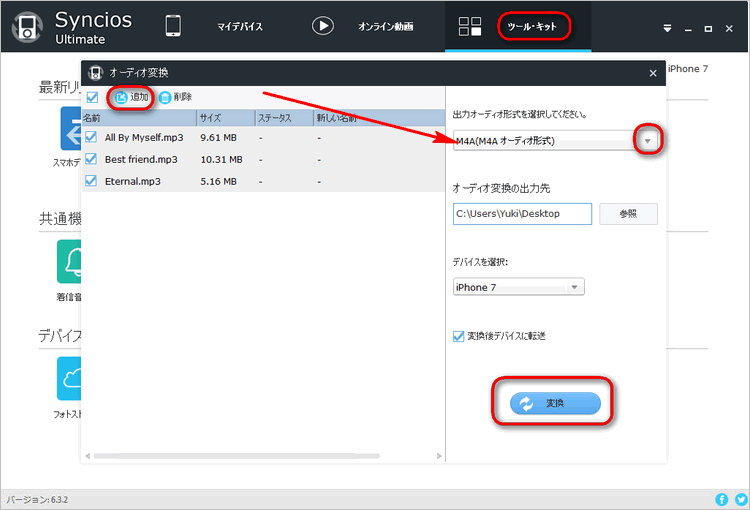Click the 名前 column header
750x510 pixels.
click(x=139, y=118)
